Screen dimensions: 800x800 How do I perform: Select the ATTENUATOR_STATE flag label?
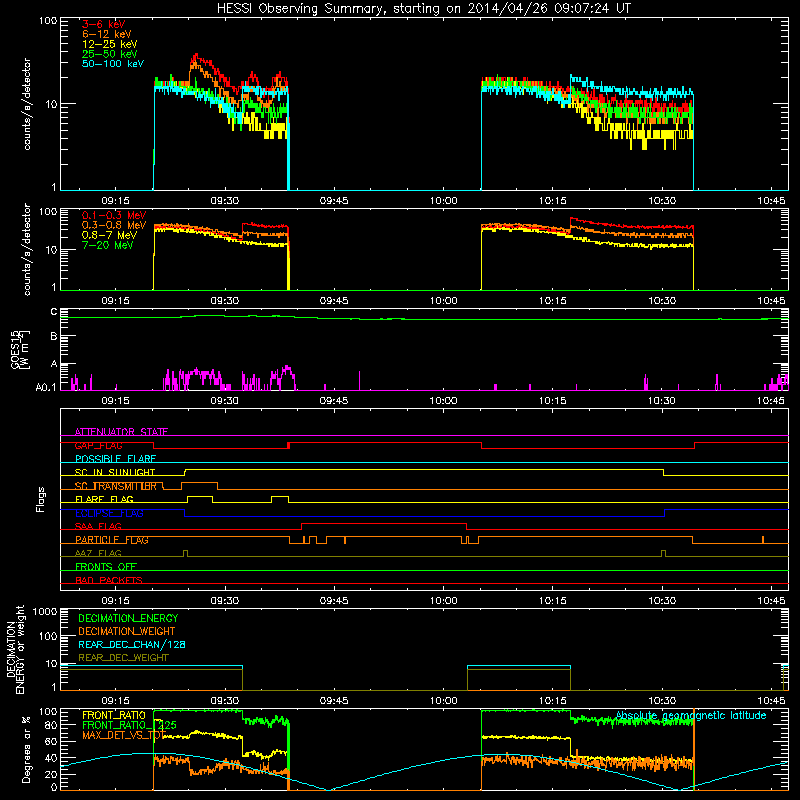tap(121, 432)
